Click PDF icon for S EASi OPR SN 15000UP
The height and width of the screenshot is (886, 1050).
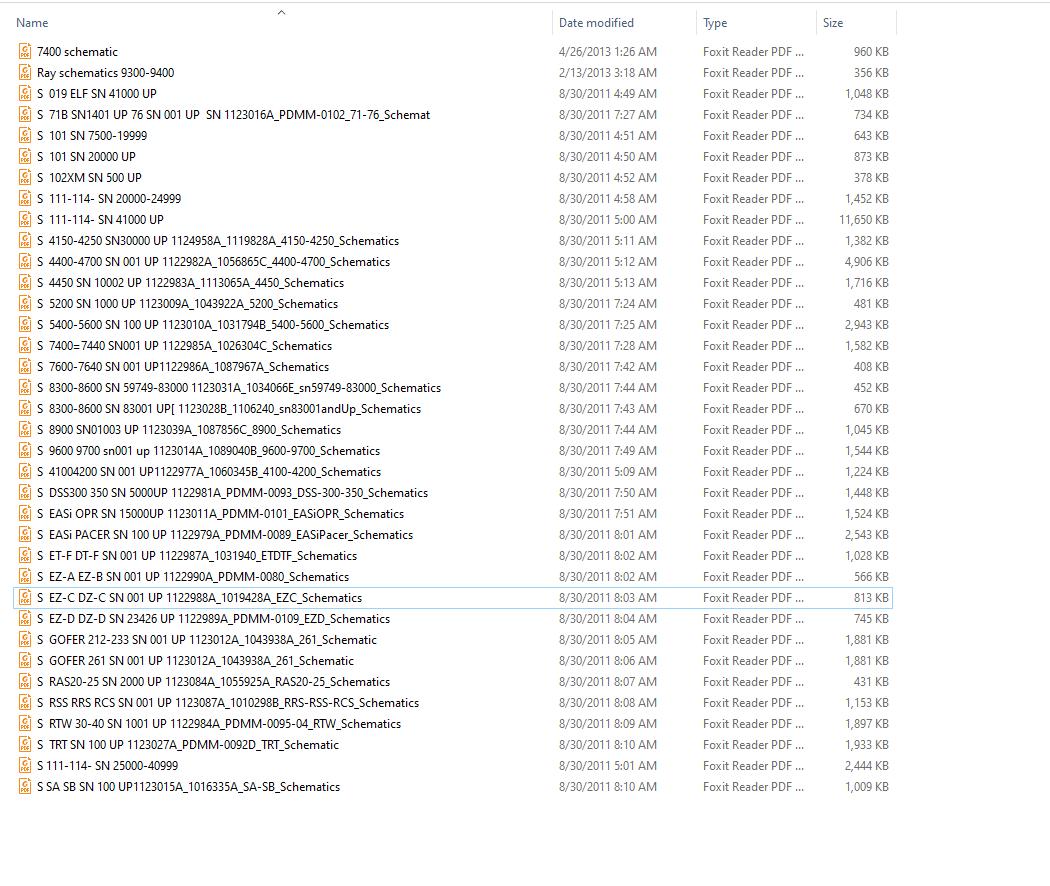point(25,514)
